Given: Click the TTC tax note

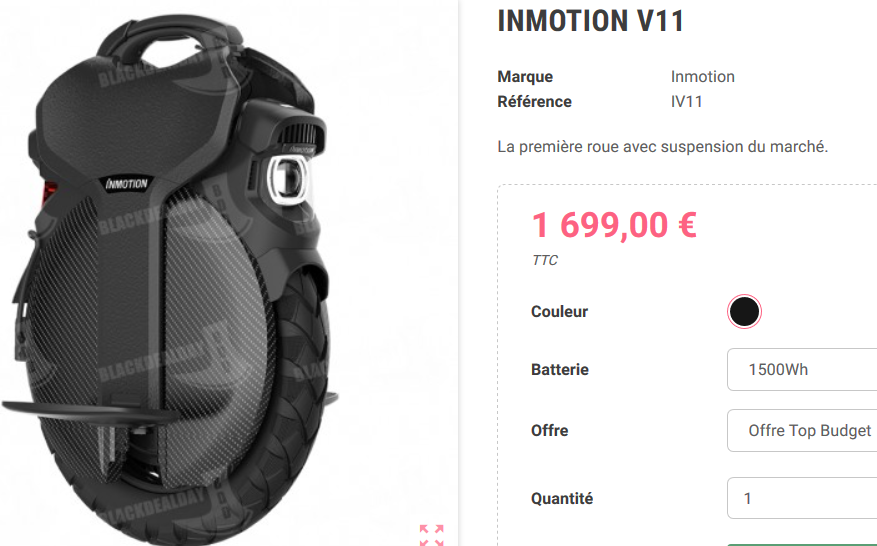Looking at the screenshot, I should click(545, 260).
